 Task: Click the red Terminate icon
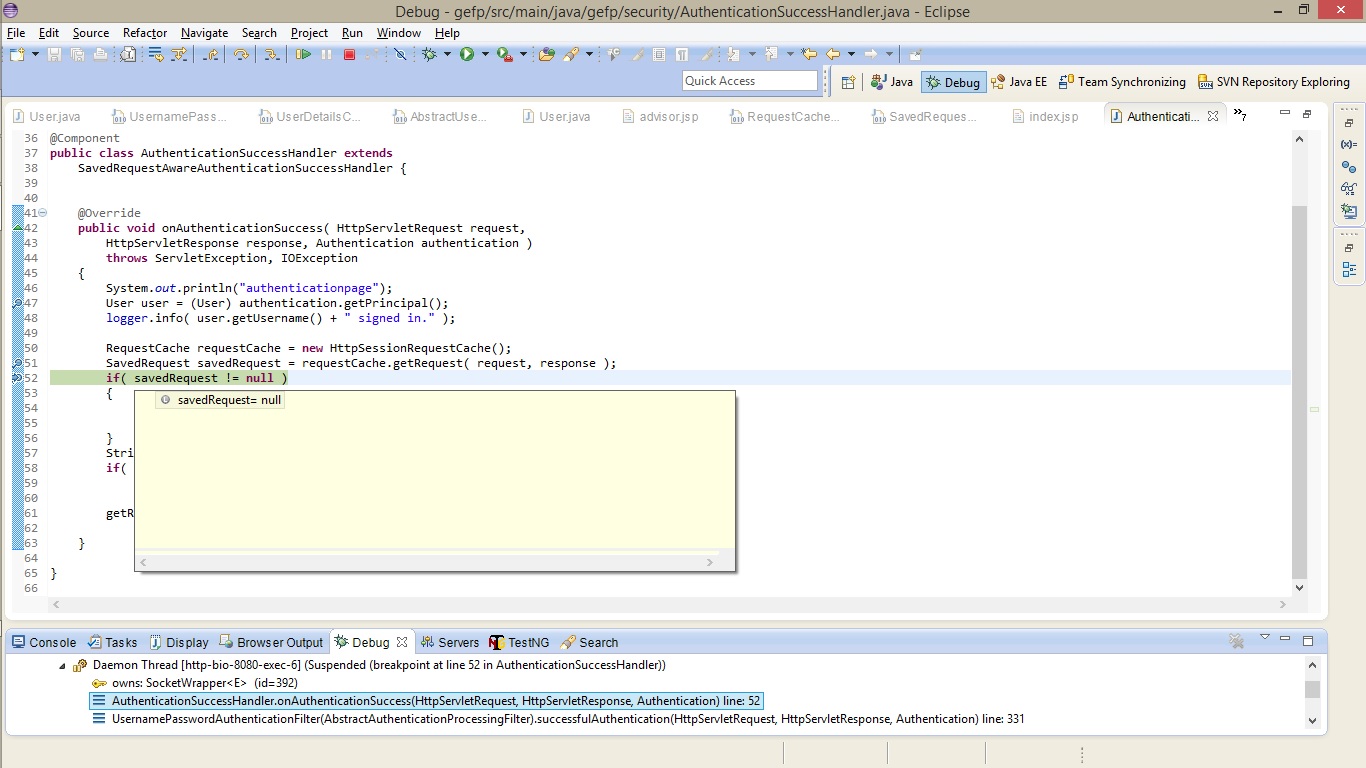pos(349,55)
